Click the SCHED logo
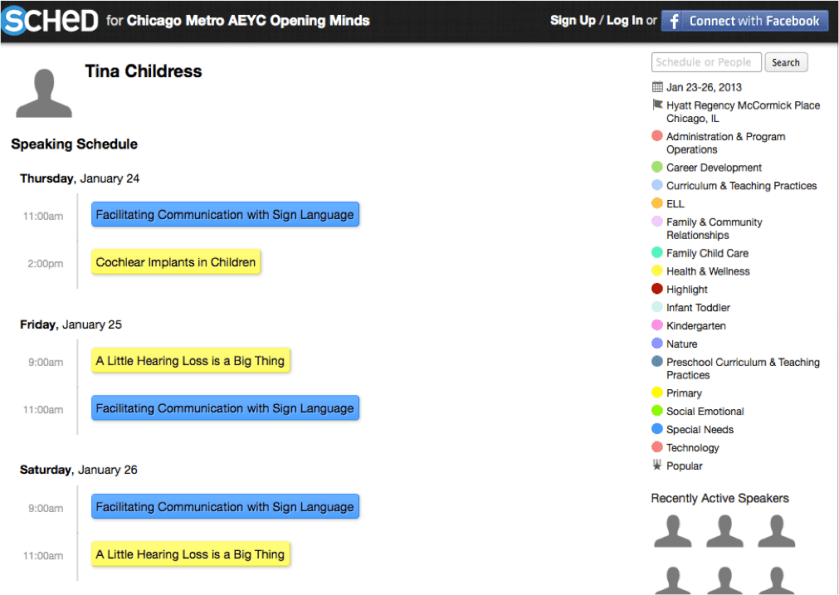The height and width of the screenshot is (595, 839). [50, 20]
